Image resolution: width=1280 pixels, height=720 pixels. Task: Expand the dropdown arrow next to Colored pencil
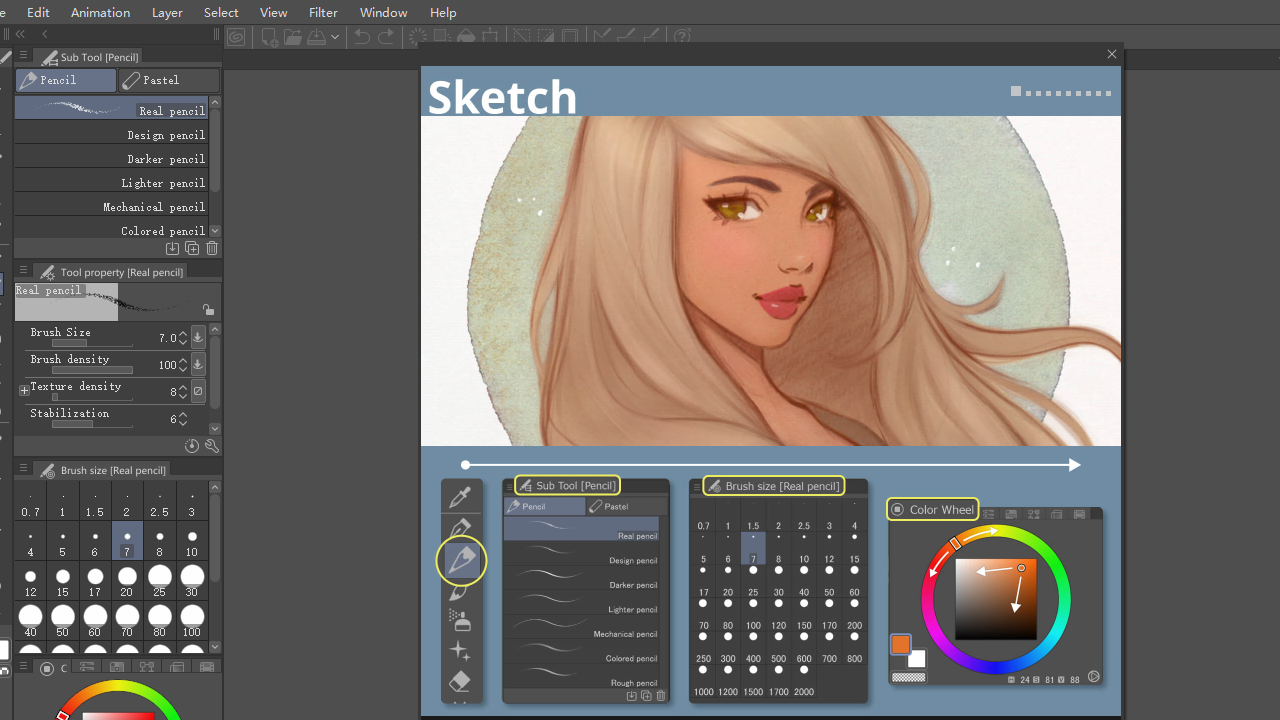coord(214,230)
